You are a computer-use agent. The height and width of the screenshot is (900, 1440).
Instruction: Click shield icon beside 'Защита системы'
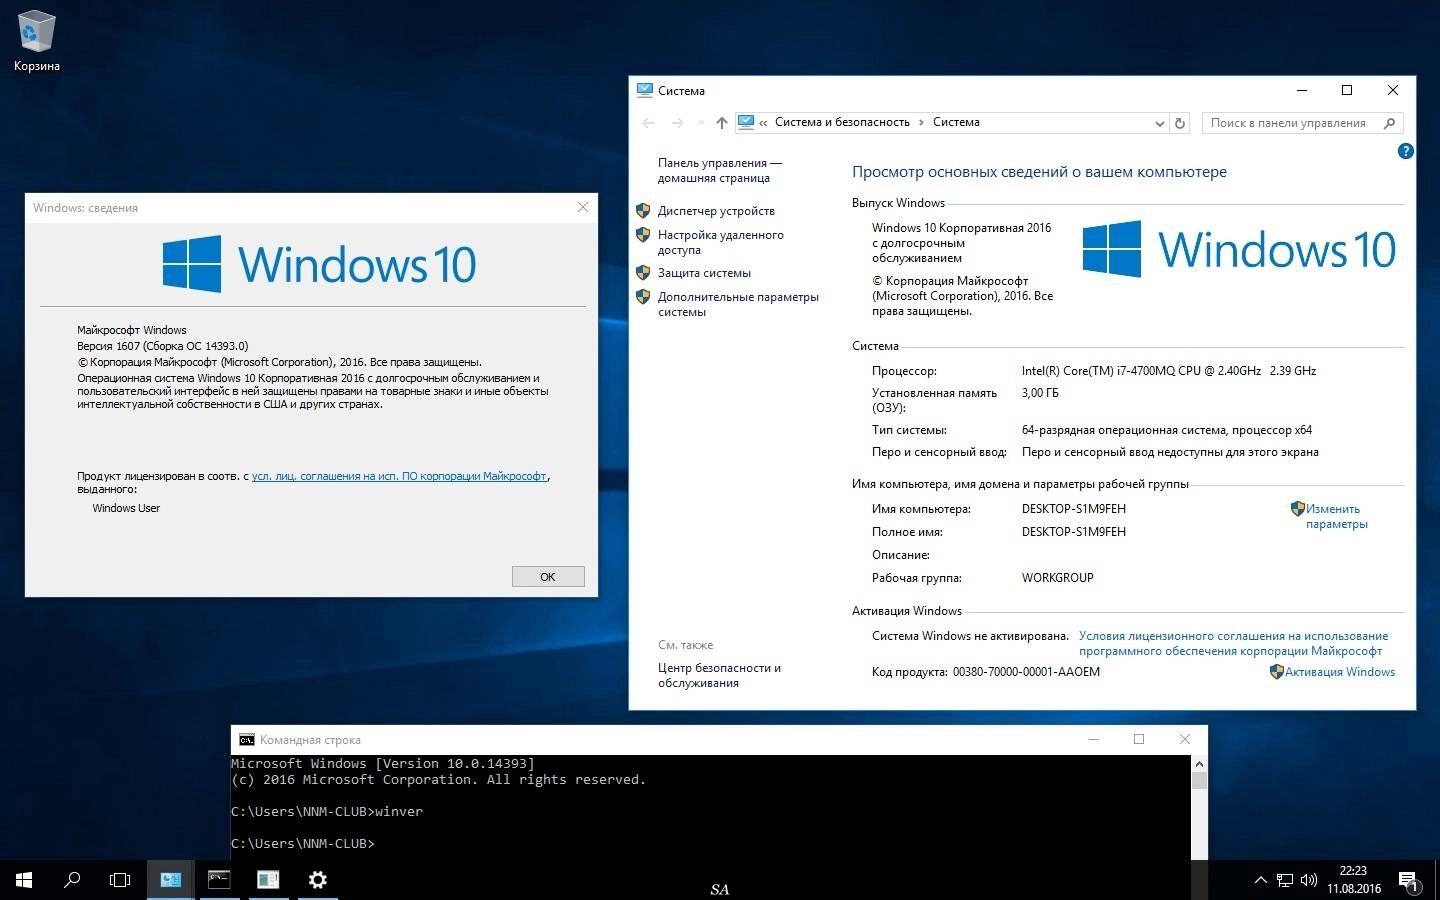click(x=643, y=272)
